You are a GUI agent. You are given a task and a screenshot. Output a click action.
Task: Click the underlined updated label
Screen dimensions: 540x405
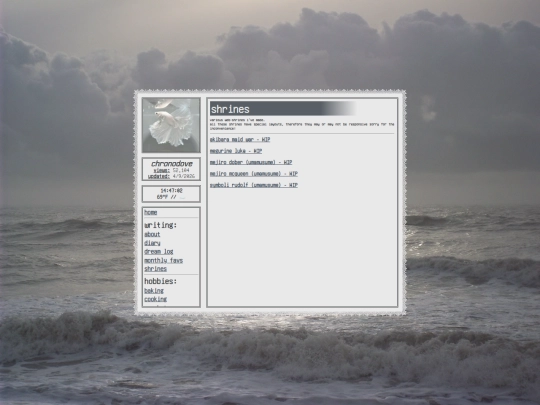(159, 176)
